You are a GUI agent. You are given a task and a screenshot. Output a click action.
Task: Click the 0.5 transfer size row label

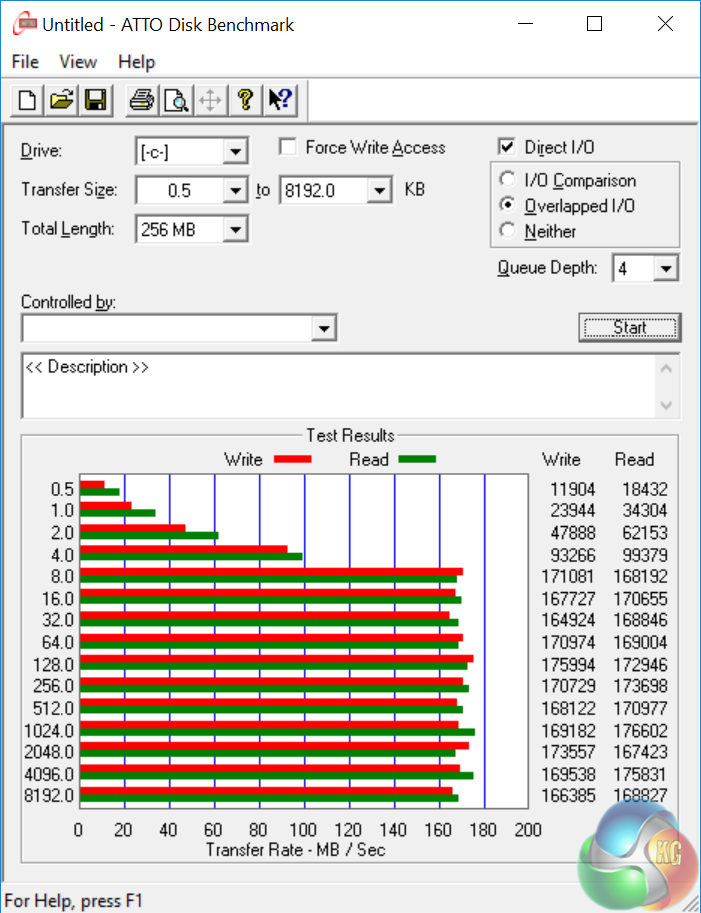pos(62,490)
